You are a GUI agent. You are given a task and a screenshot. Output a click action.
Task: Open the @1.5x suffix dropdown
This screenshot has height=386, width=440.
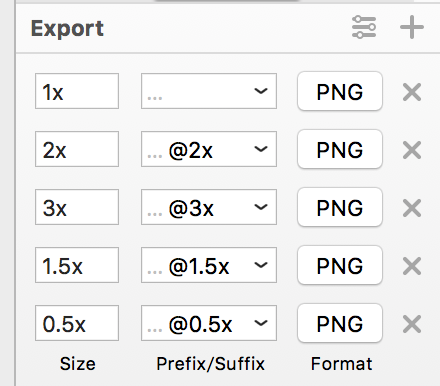click(261, 265)
